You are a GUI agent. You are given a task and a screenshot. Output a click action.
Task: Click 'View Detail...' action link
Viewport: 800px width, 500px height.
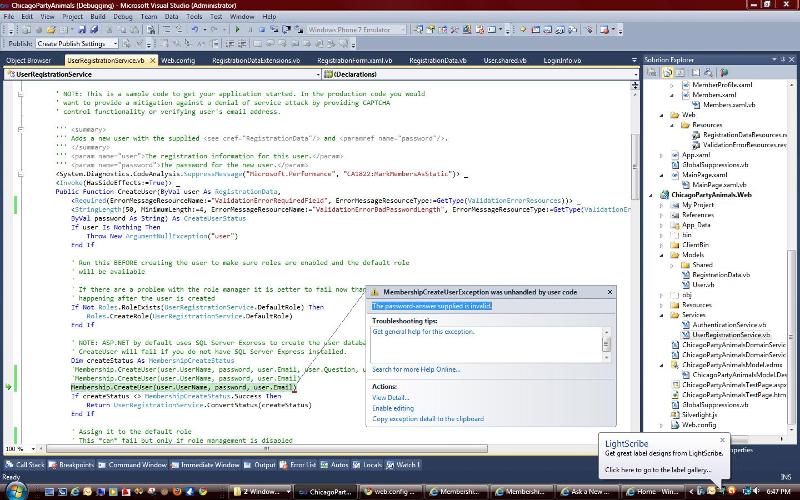pos(390,397)
